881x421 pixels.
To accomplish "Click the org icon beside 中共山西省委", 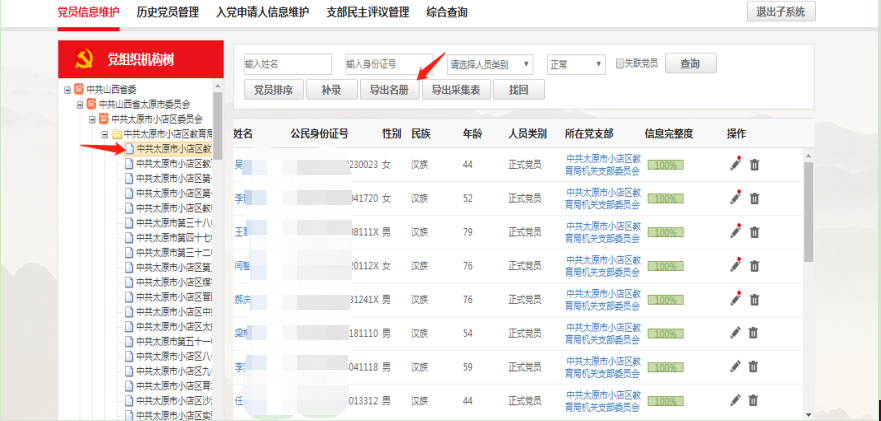I will click(78, 90).
